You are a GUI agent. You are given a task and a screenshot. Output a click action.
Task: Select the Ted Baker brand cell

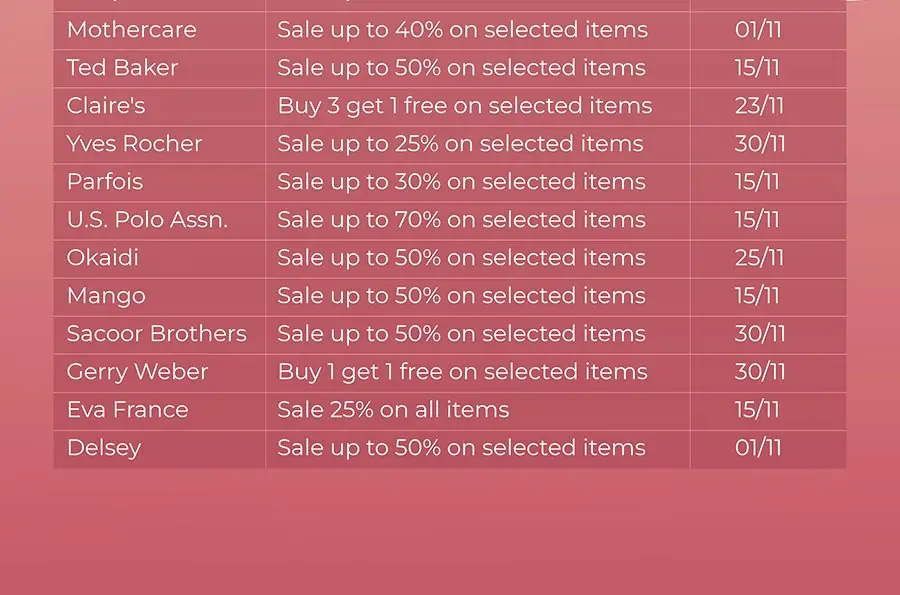coord(122,68)
